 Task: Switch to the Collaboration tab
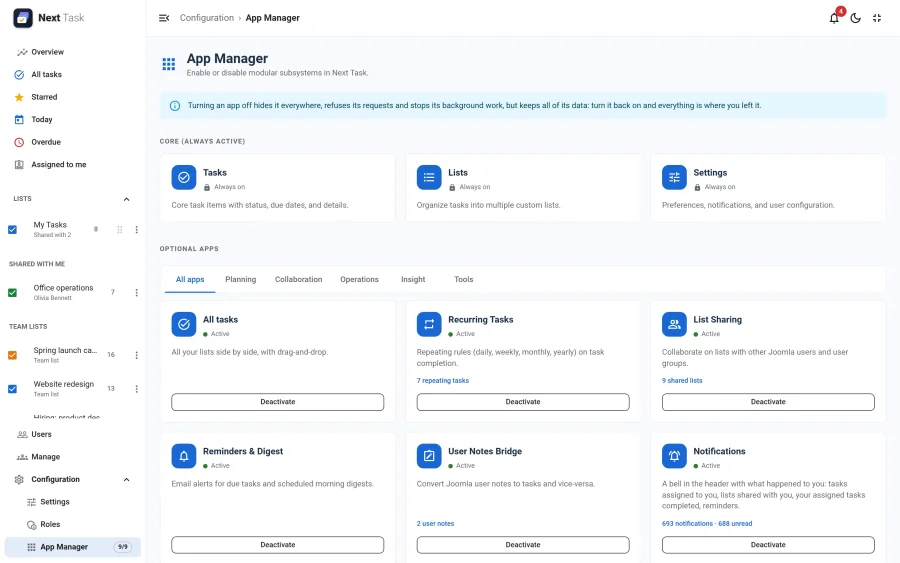click(x=298, y=279)
